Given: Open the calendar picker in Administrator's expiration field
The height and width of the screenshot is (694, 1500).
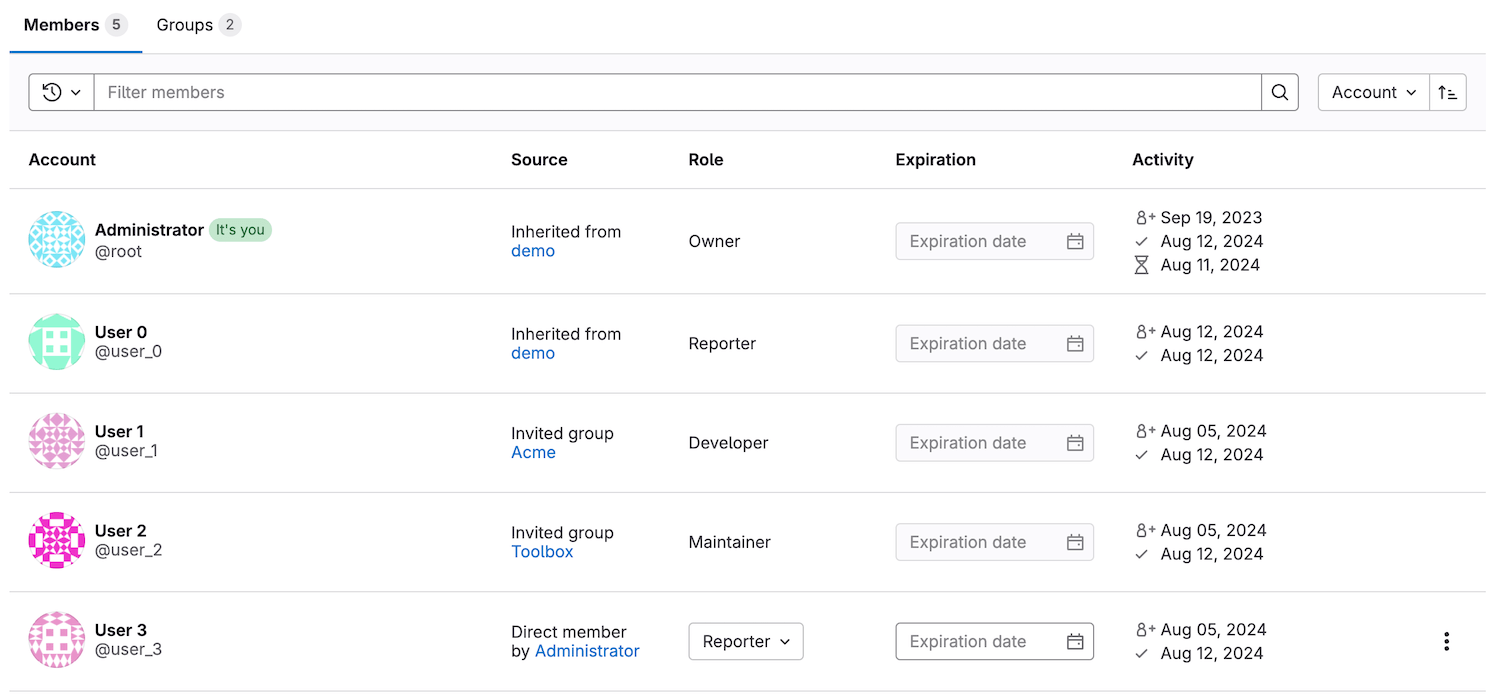Looking at the screenshot, I should coord(1076,241).
